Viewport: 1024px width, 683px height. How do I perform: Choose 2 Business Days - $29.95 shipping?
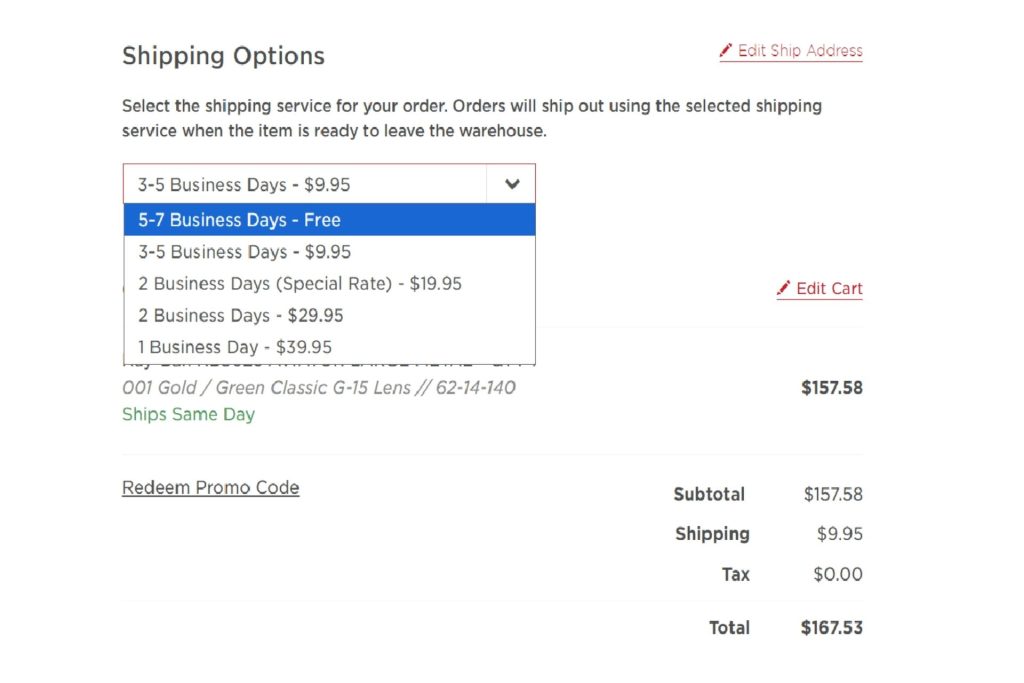tap(240, 316)
